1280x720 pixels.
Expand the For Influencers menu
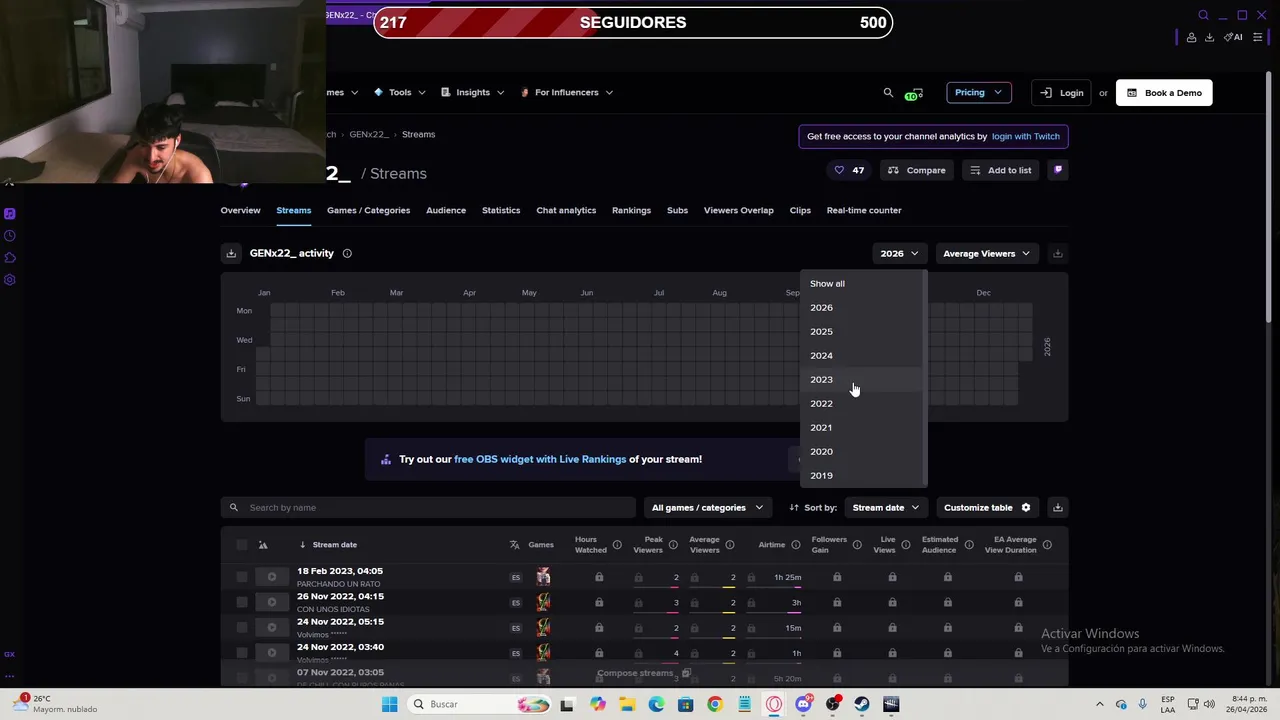[x=567, y=92]
